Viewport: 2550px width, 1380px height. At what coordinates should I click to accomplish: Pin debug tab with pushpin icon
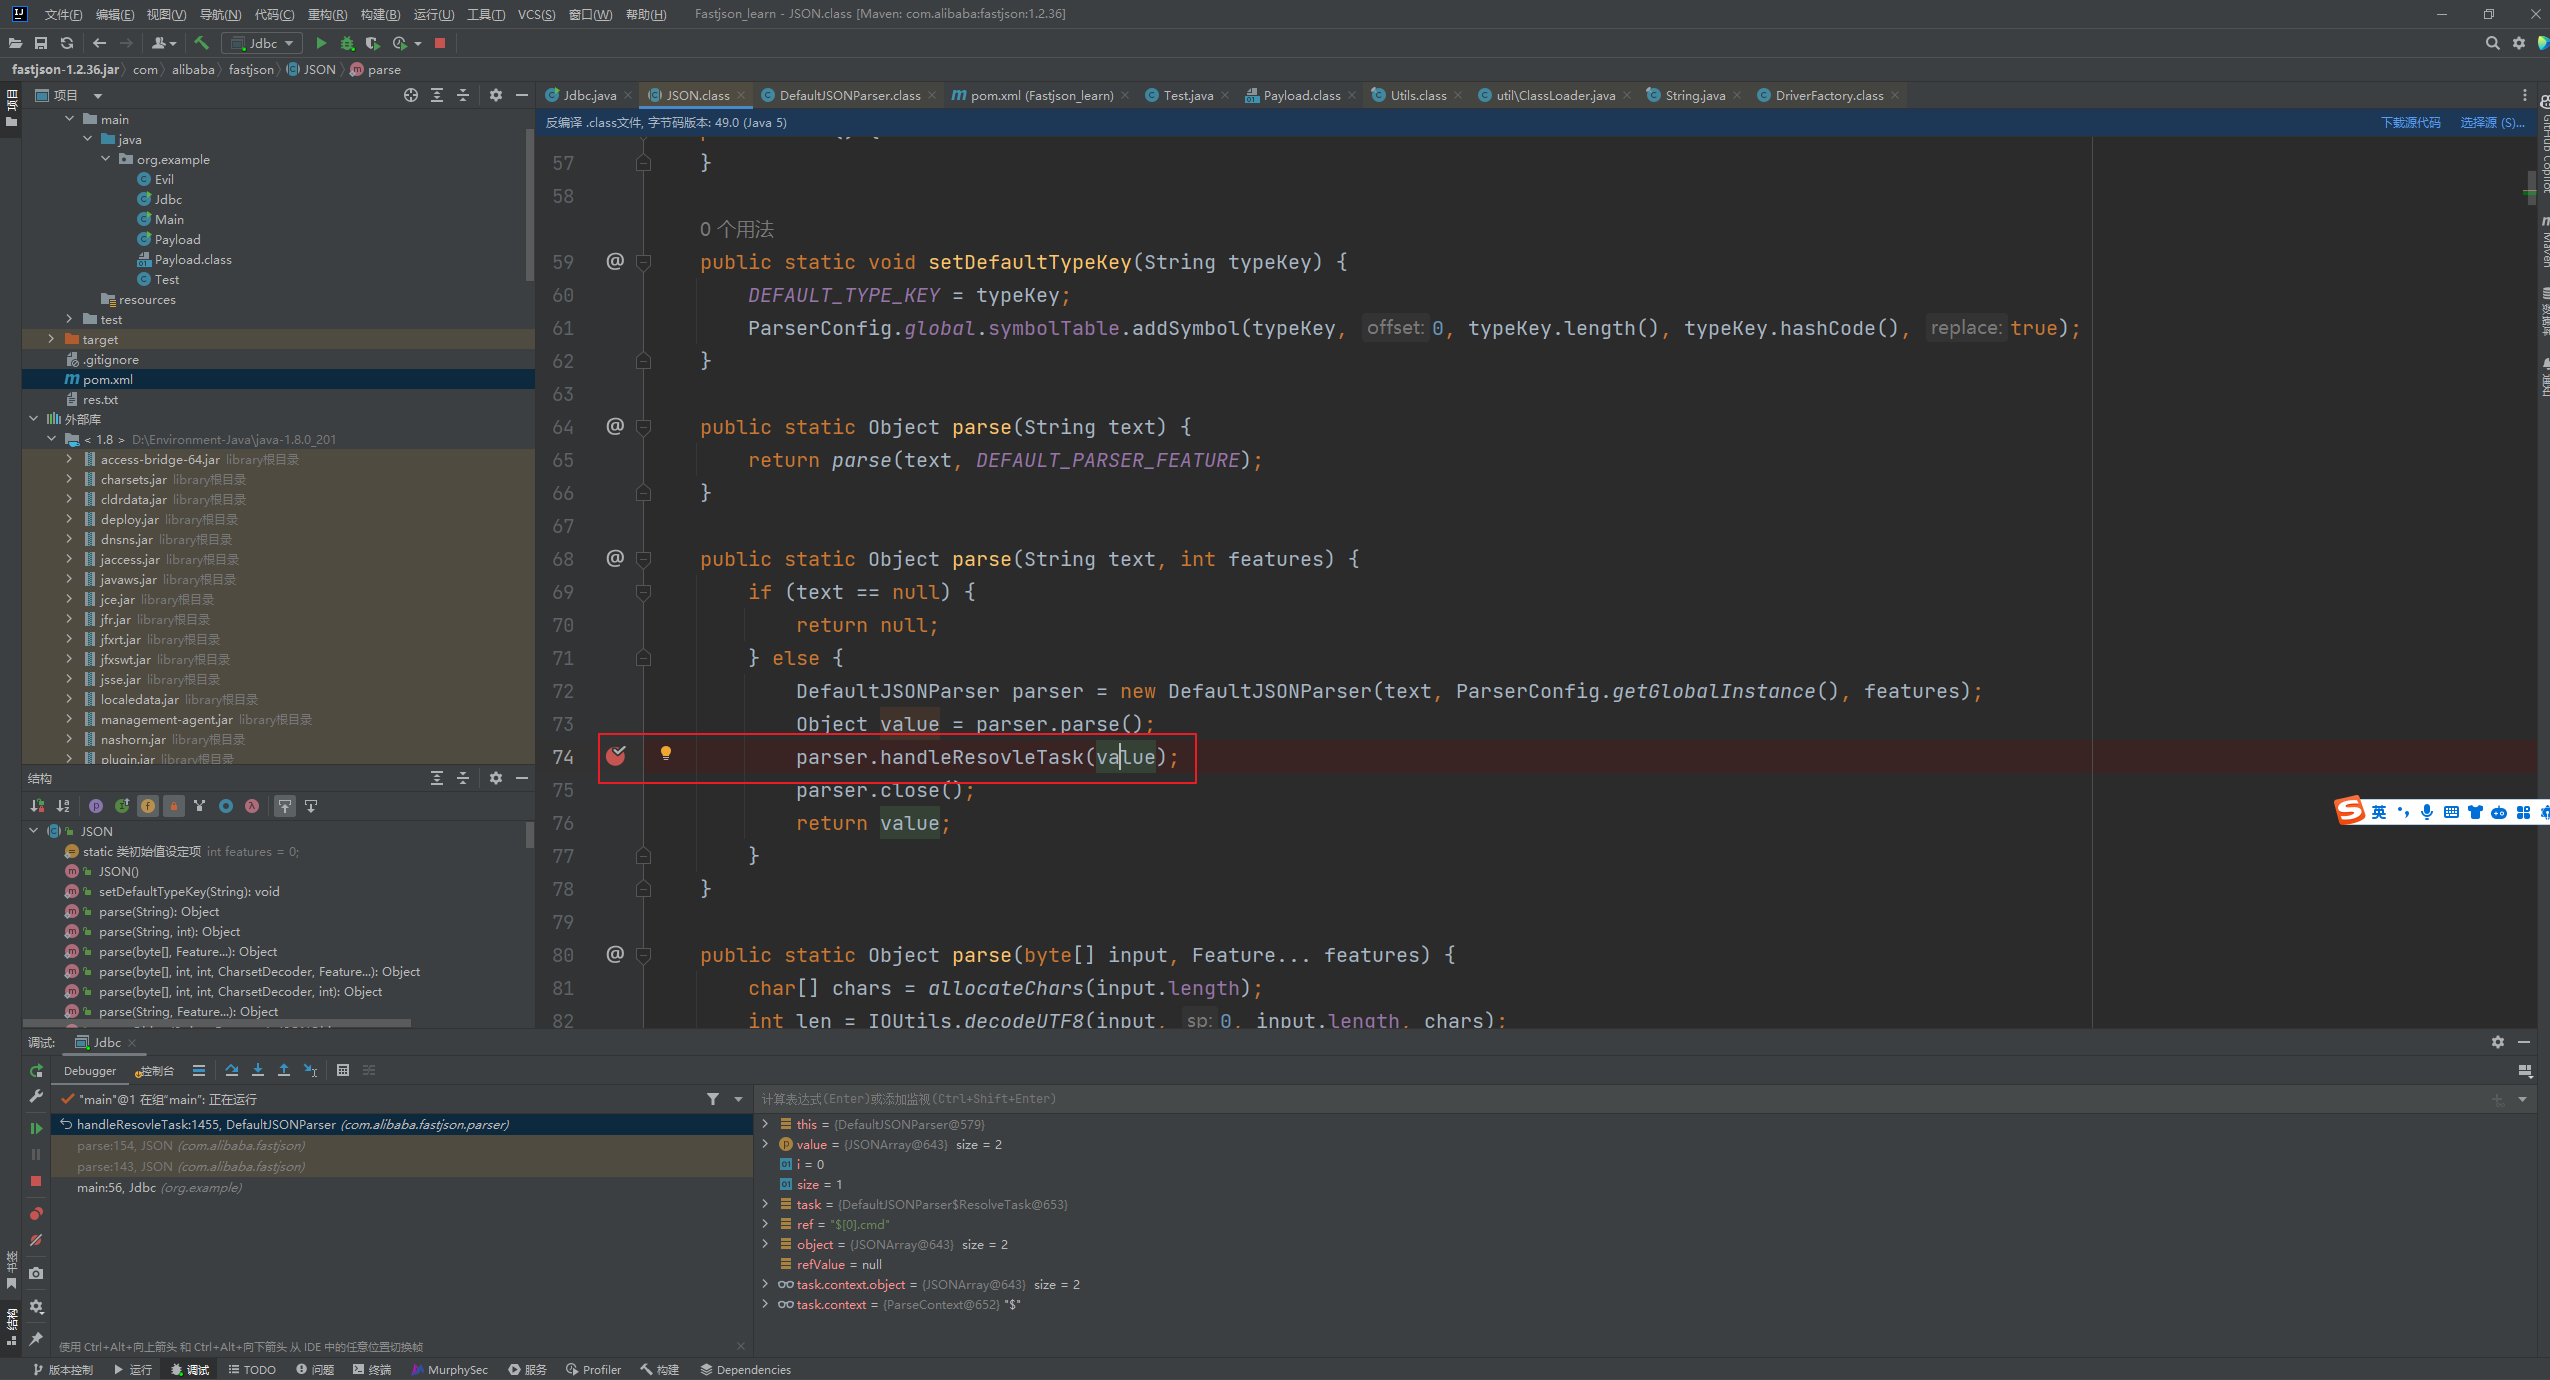(36, 1339)
